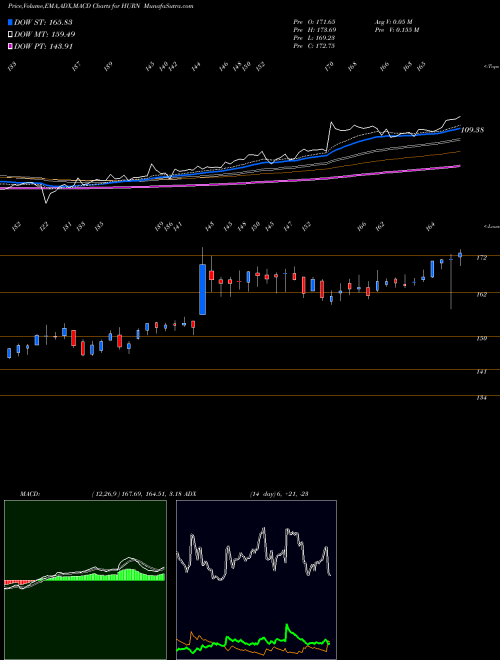Open the ADX indicator panel
The image size is (500, 660).
click(x=257, y=580)
